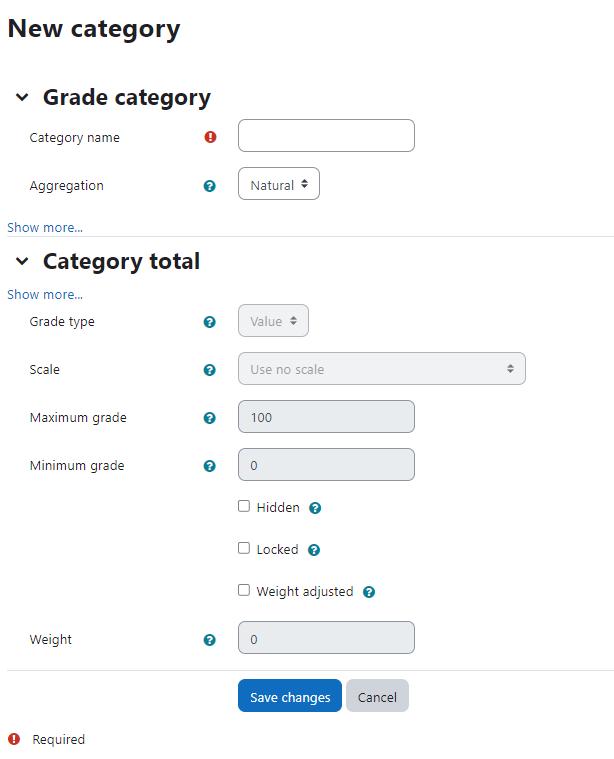The height and width of the screenshot is (759, 614).
Task: Open help icon beside Grade type
Action: 209,322
